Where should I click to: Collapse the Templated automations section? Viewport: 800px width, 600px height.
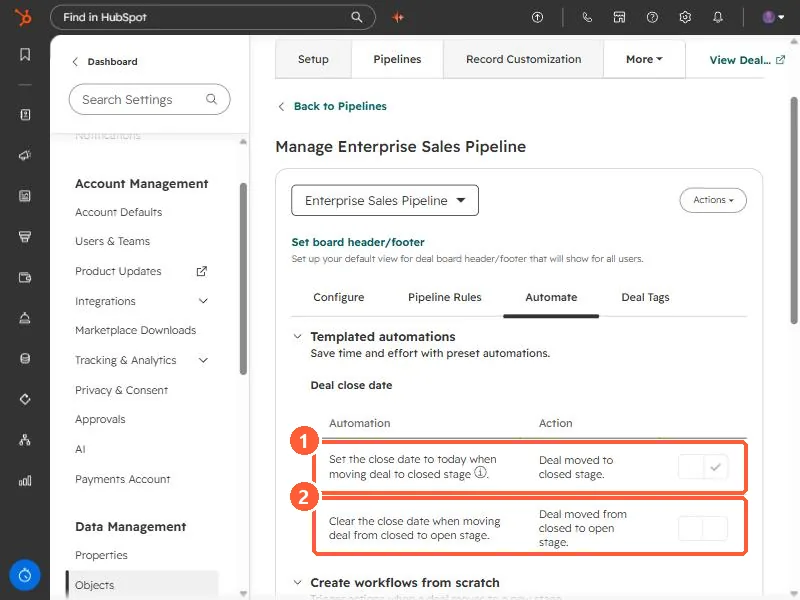pyautogui.click(x=297, y=336)
